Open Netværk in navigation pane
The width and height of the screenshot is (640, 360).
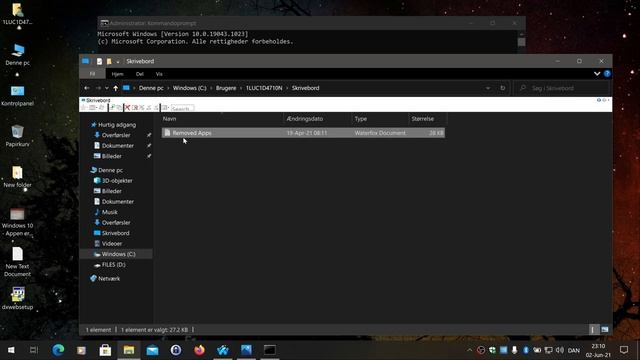[x=109, y=278]
